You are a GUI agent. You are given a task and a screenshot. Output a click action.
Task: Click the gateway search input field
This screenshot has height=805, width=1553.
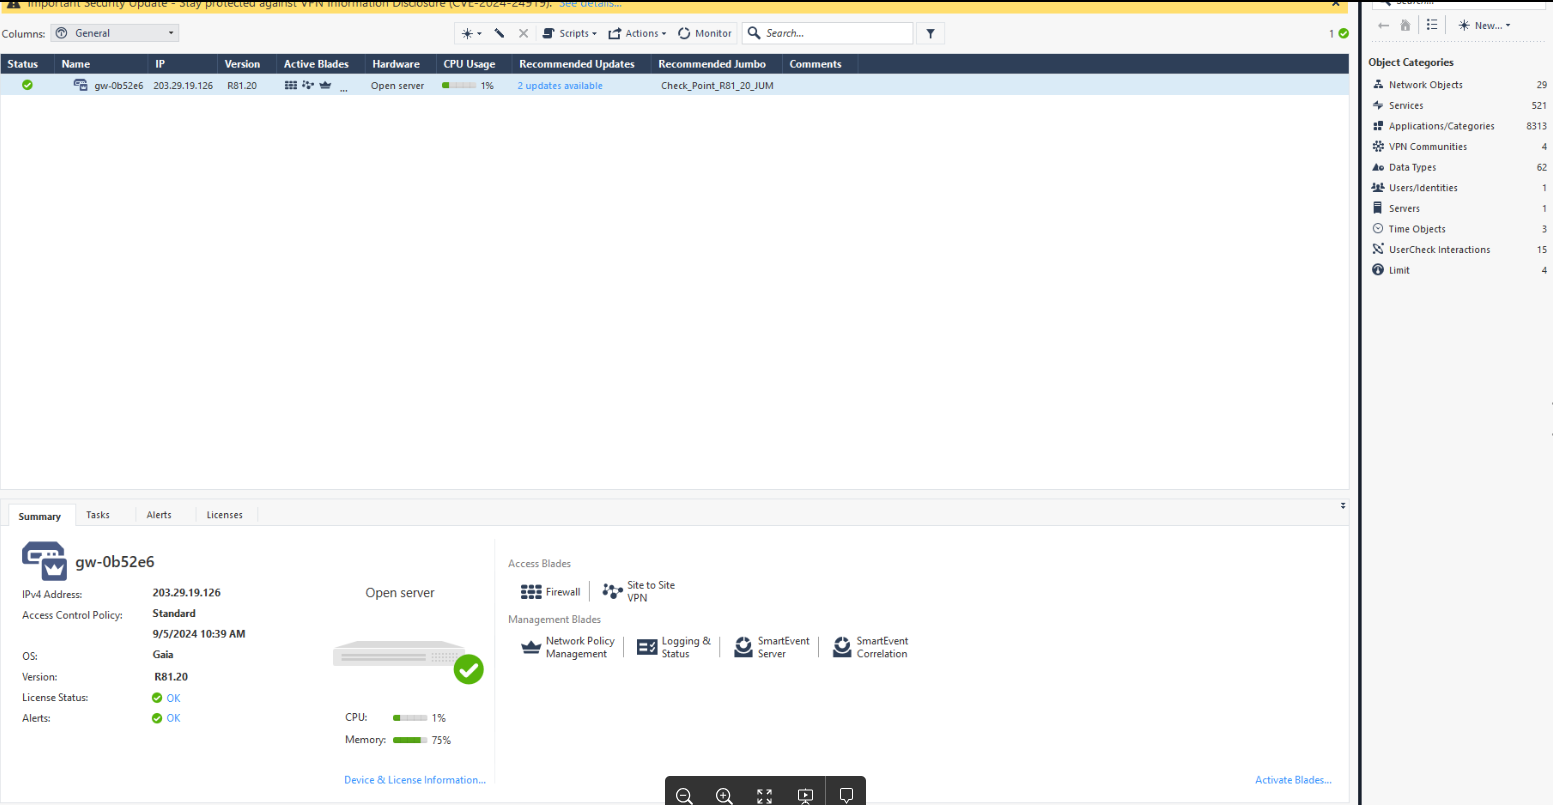coord(835,33)
